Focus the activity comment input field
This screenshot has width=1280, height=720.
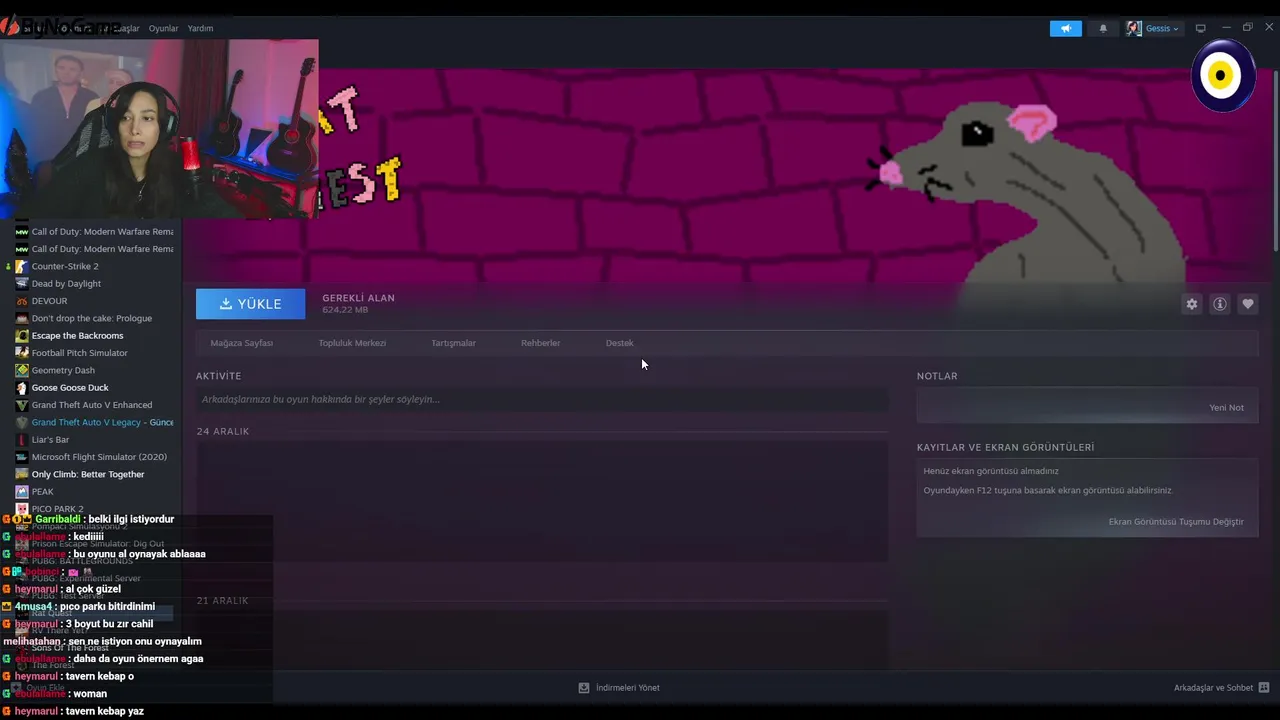541,399
